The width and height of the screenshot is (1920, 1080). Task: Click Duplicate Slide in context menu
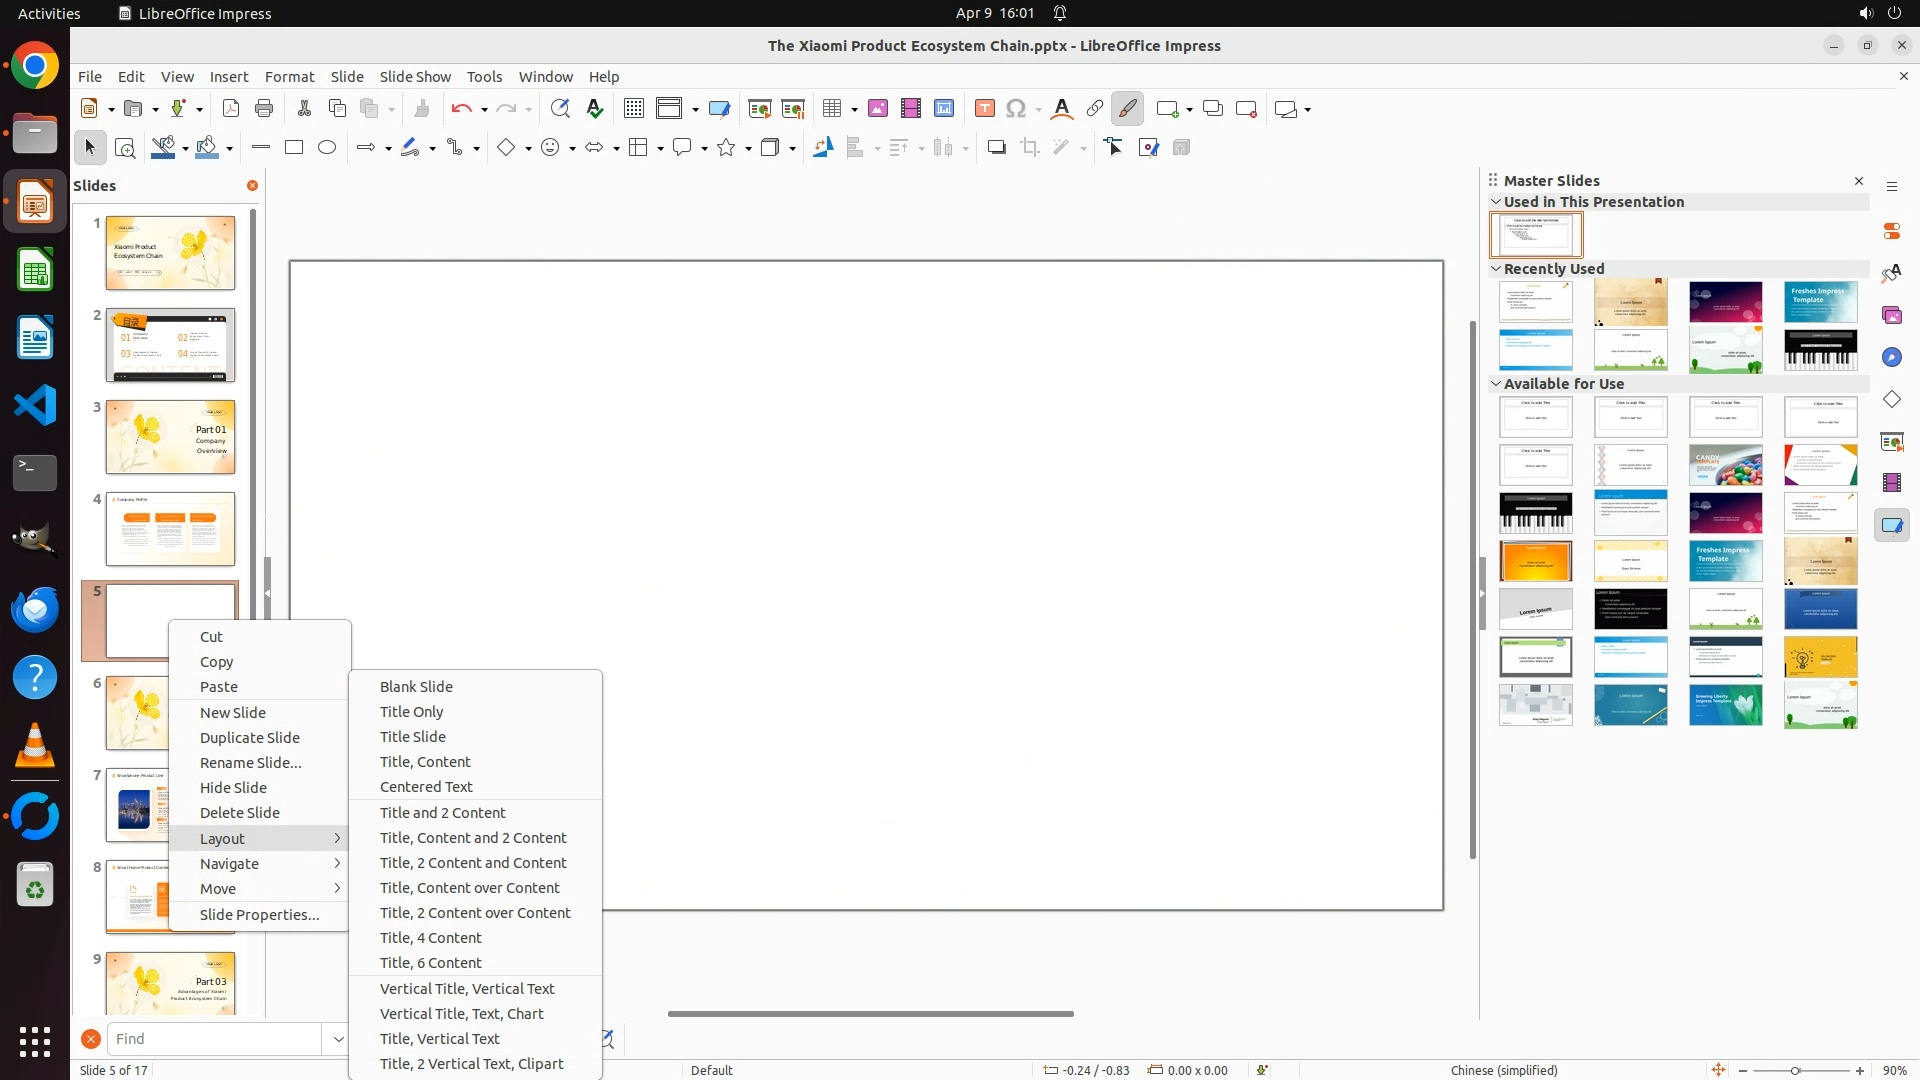(249, 738)
